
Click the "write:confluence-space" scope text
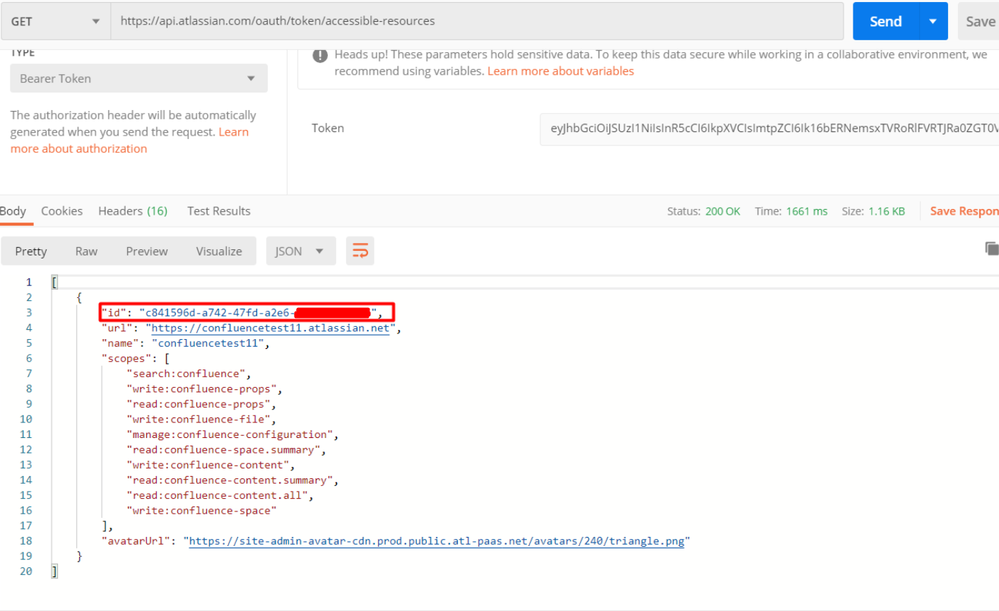pos(201,511)
